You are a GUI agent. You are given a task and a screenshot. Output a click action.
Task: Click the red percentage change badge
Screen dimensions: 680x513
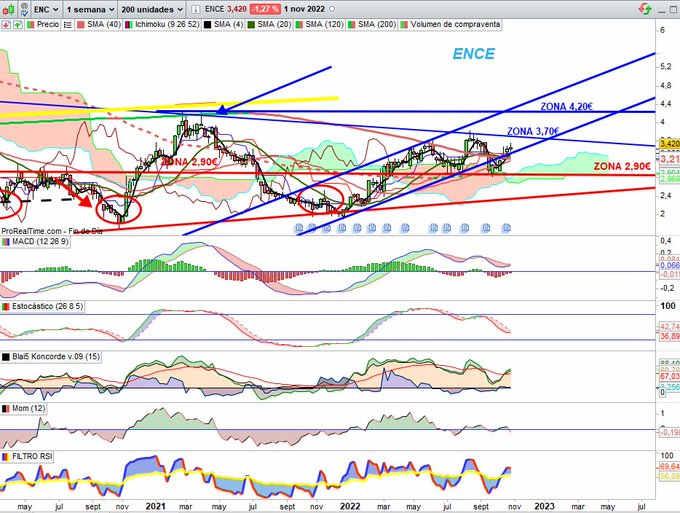(265, 9)
